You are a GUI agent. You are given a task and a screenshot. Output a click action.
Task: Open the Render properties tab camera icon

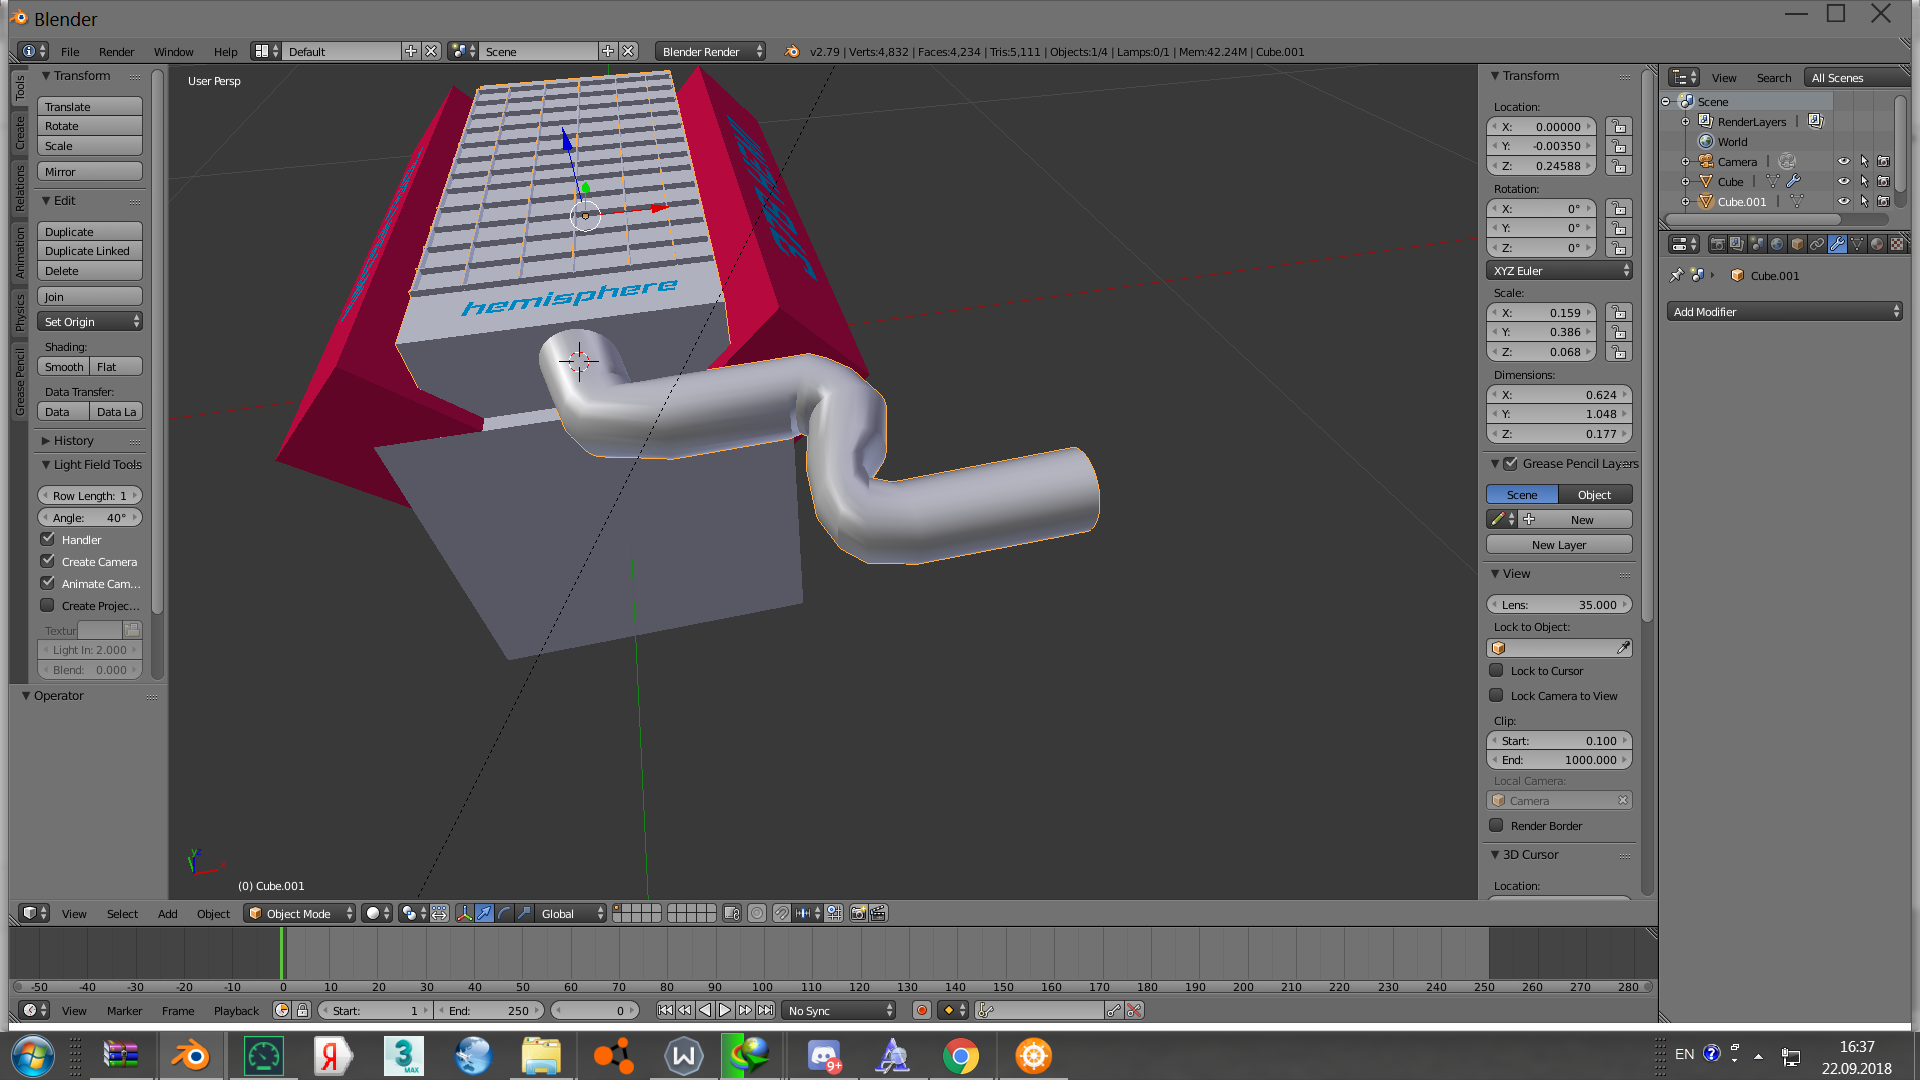pyautogui.click(x=1717, y=244)
